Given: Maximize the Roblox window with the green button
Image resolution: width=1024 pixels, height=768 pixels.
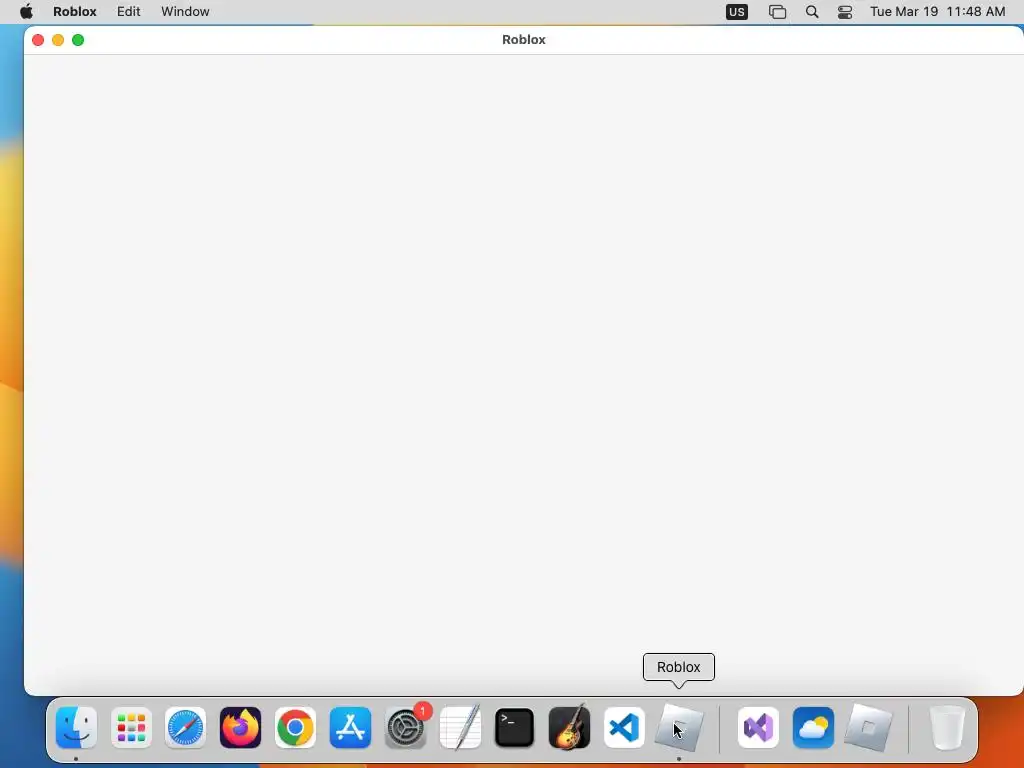Looking at the screenshot, I should tap(78, 40).
